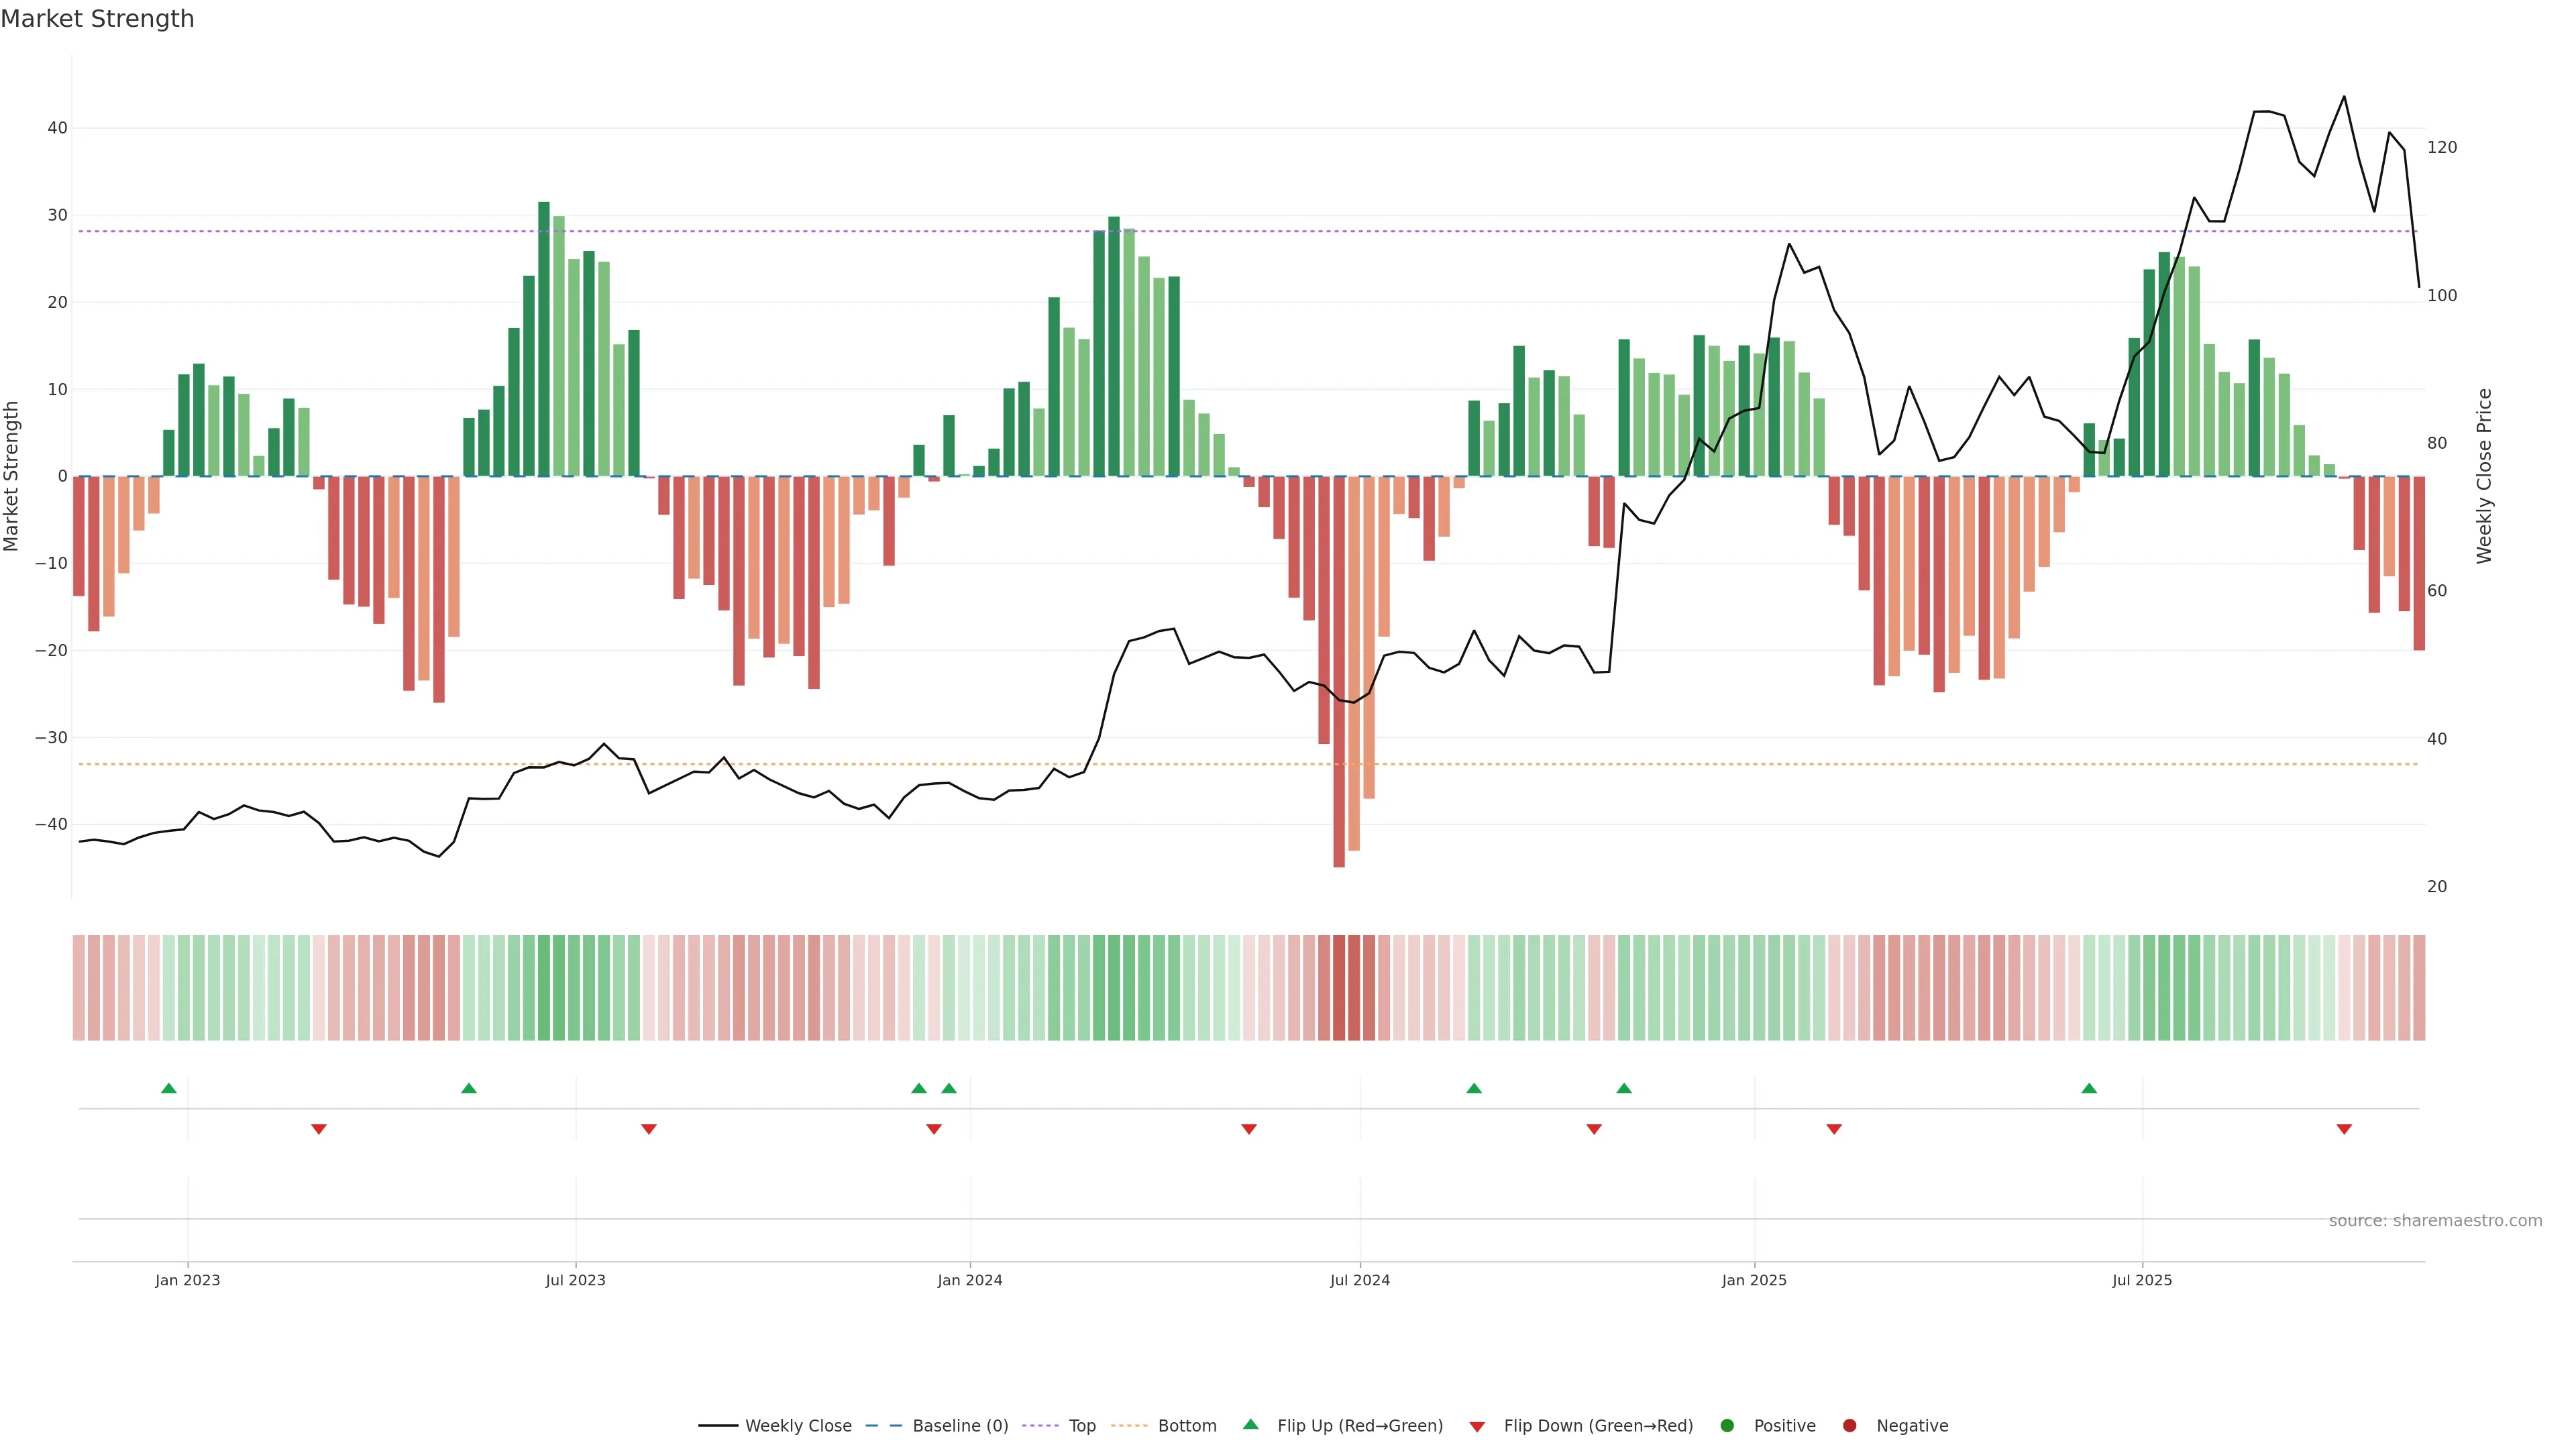Toggle the Negative series legend entry
This screenshot has height=1449, width=2576.
pos(1911,1426)
